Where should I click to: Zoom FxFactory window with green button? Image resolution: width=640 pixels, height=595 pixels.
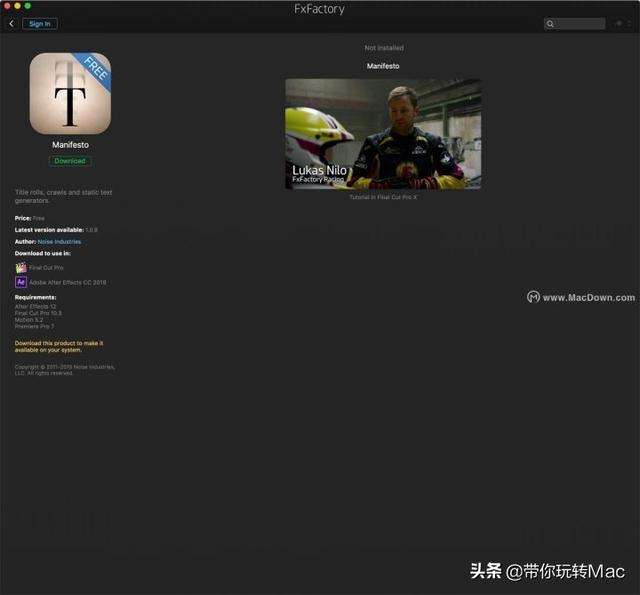pyautogui.click(x=28, y=6)
